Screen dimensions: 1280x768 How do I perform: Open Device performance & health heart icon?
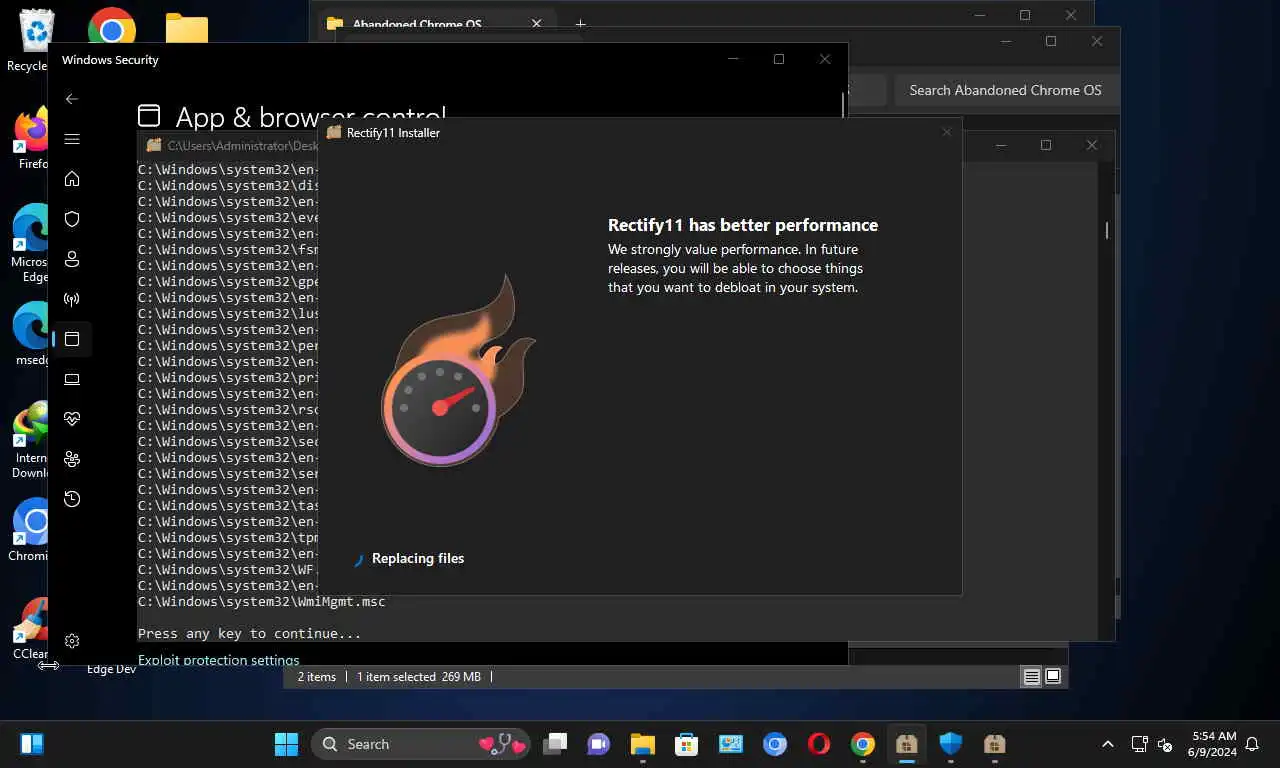coord(71,419)
